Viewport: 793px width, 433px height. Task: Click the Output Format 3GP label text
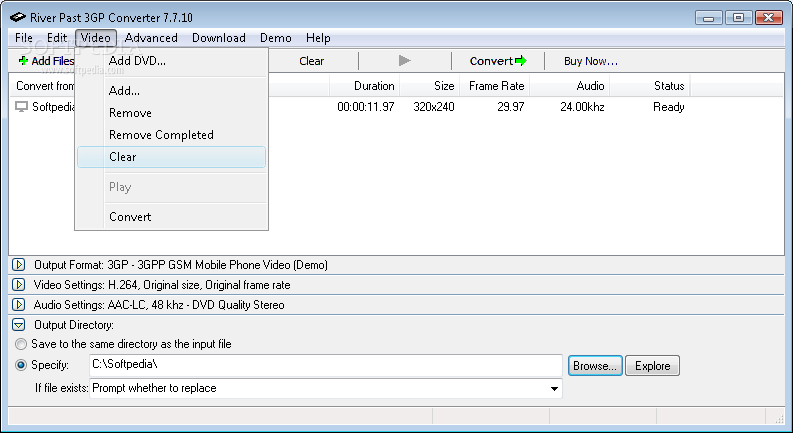point(181,265)
